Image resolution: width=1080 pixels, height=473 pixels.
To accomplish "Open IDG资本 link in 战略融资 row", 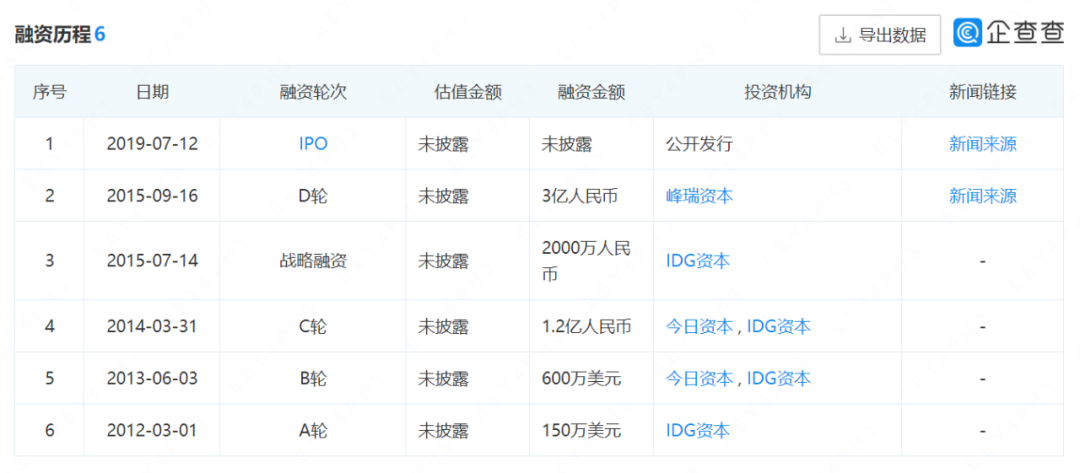I will click(697, 261).
